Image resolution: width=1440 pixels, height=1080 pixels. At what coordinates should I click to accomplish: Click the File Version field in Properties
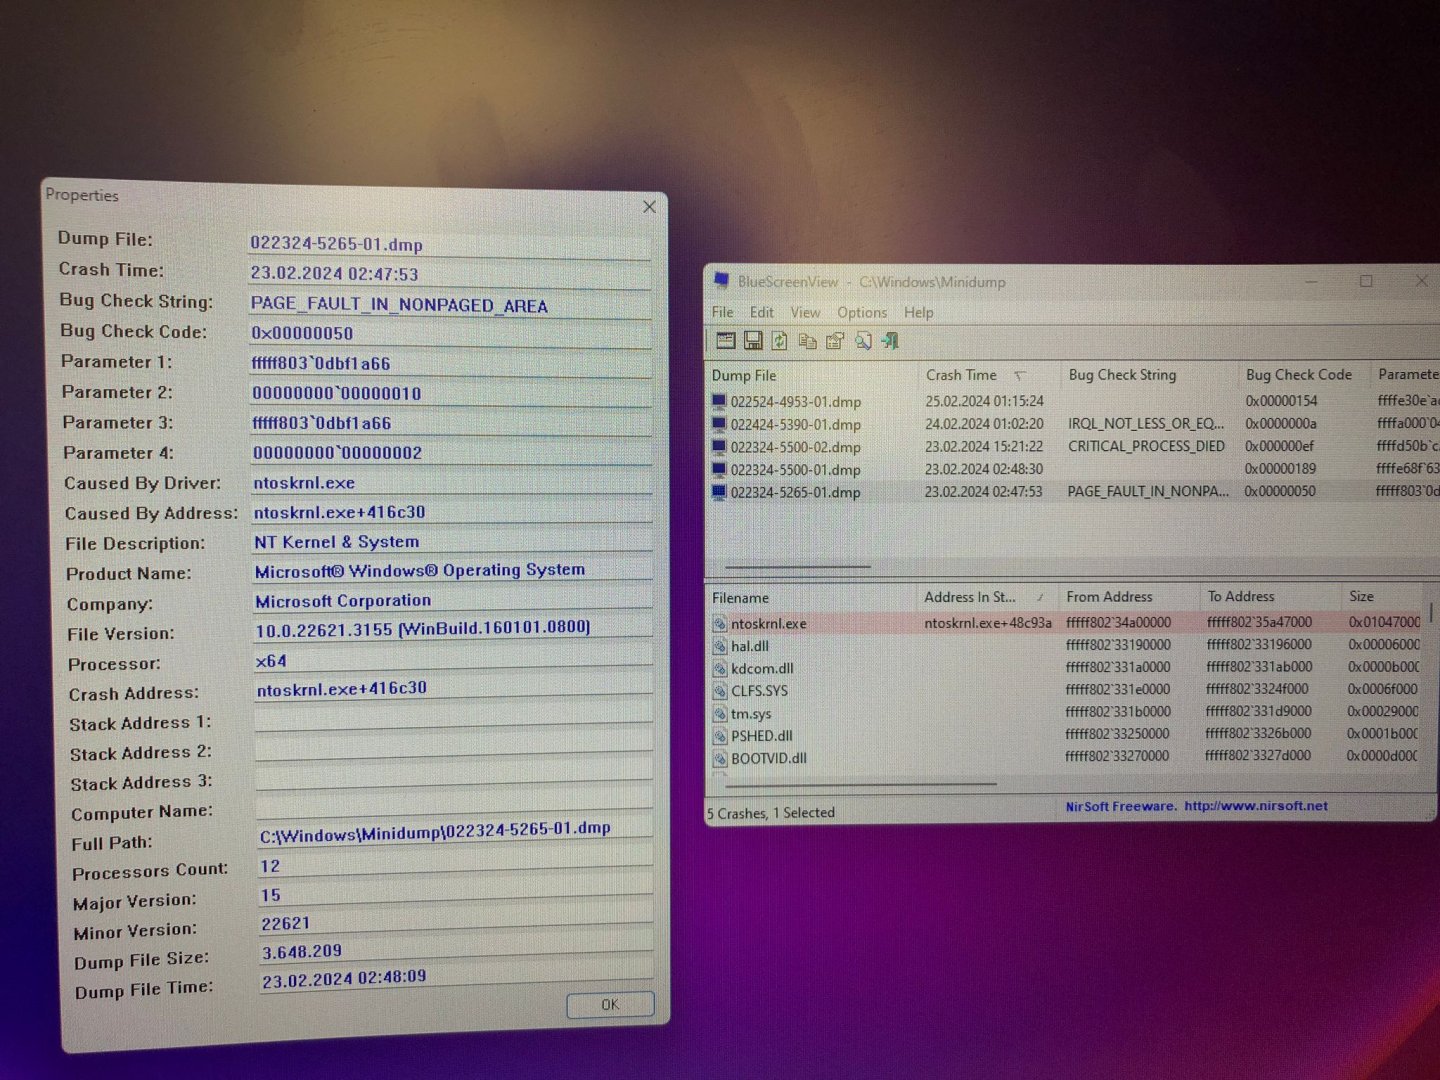coord(453,629)
